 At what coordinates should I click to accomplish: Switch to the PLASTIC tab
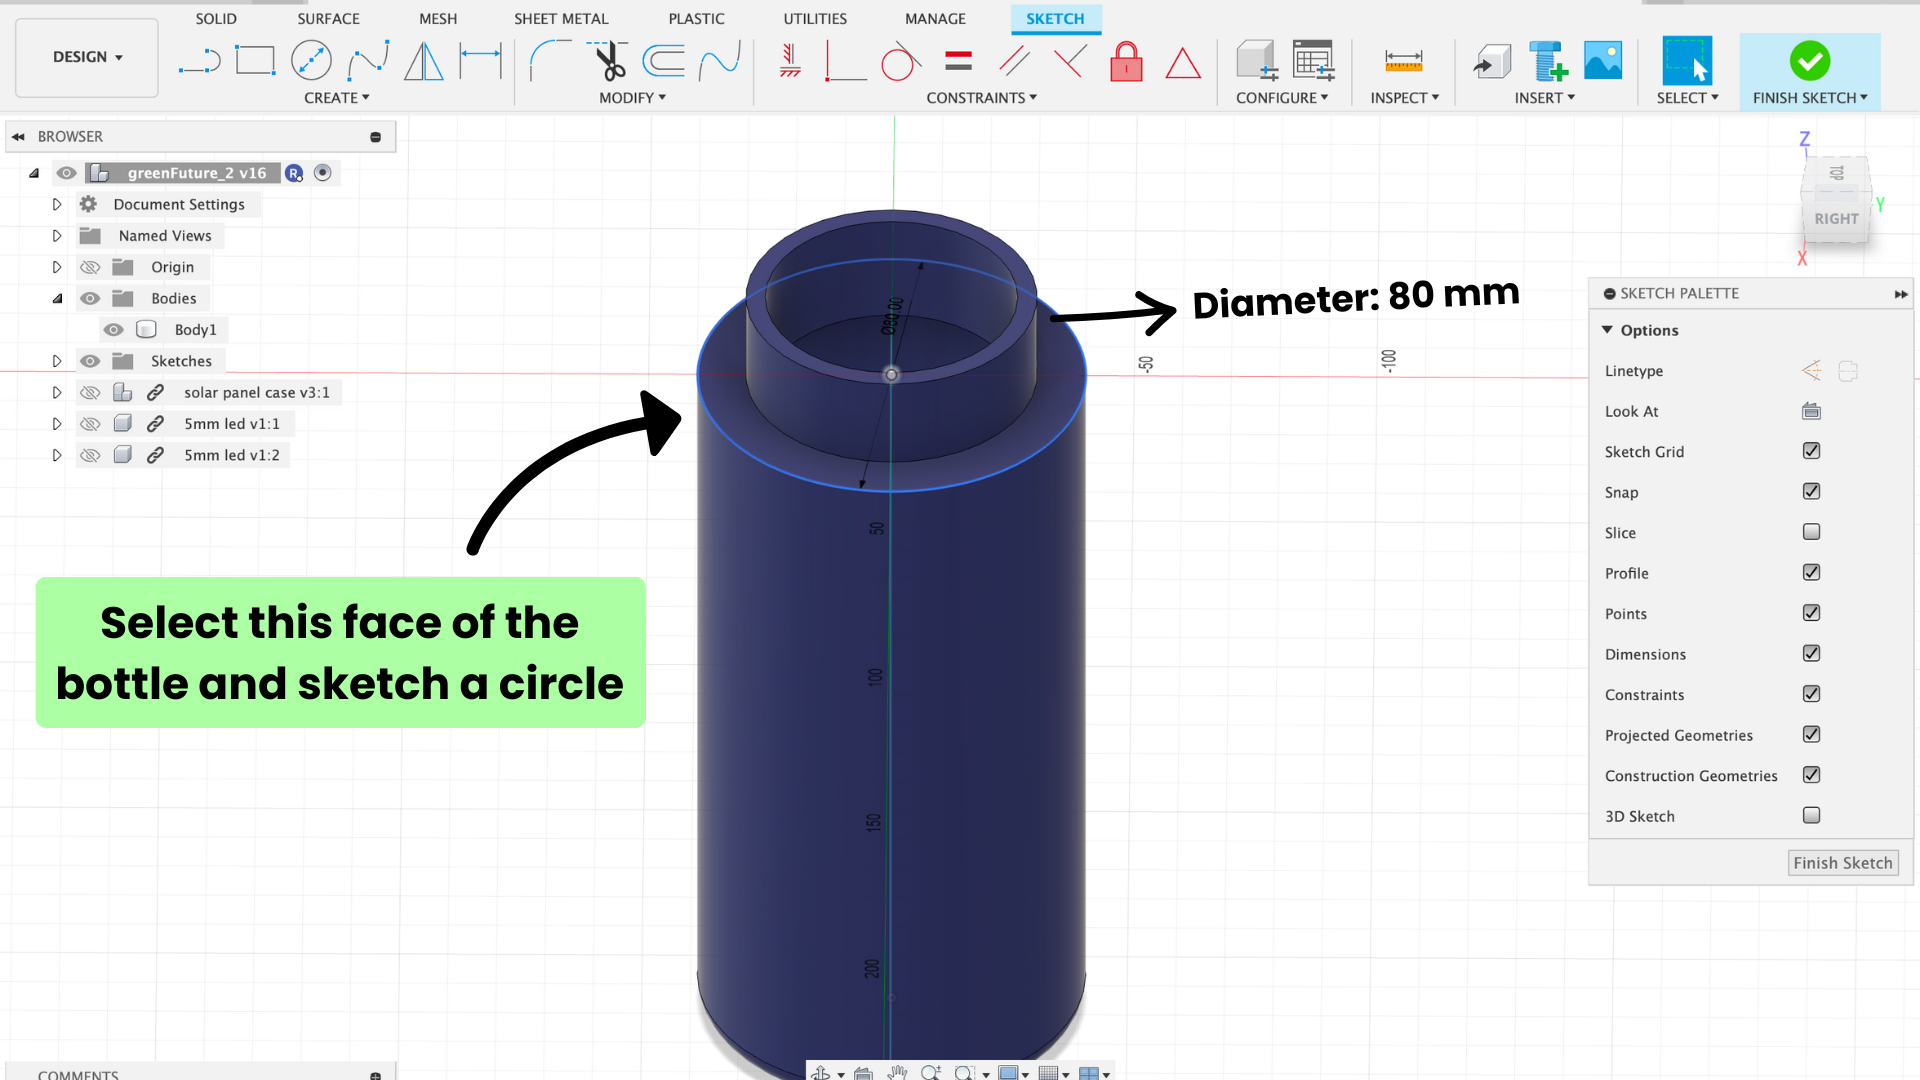coord(696,19)
